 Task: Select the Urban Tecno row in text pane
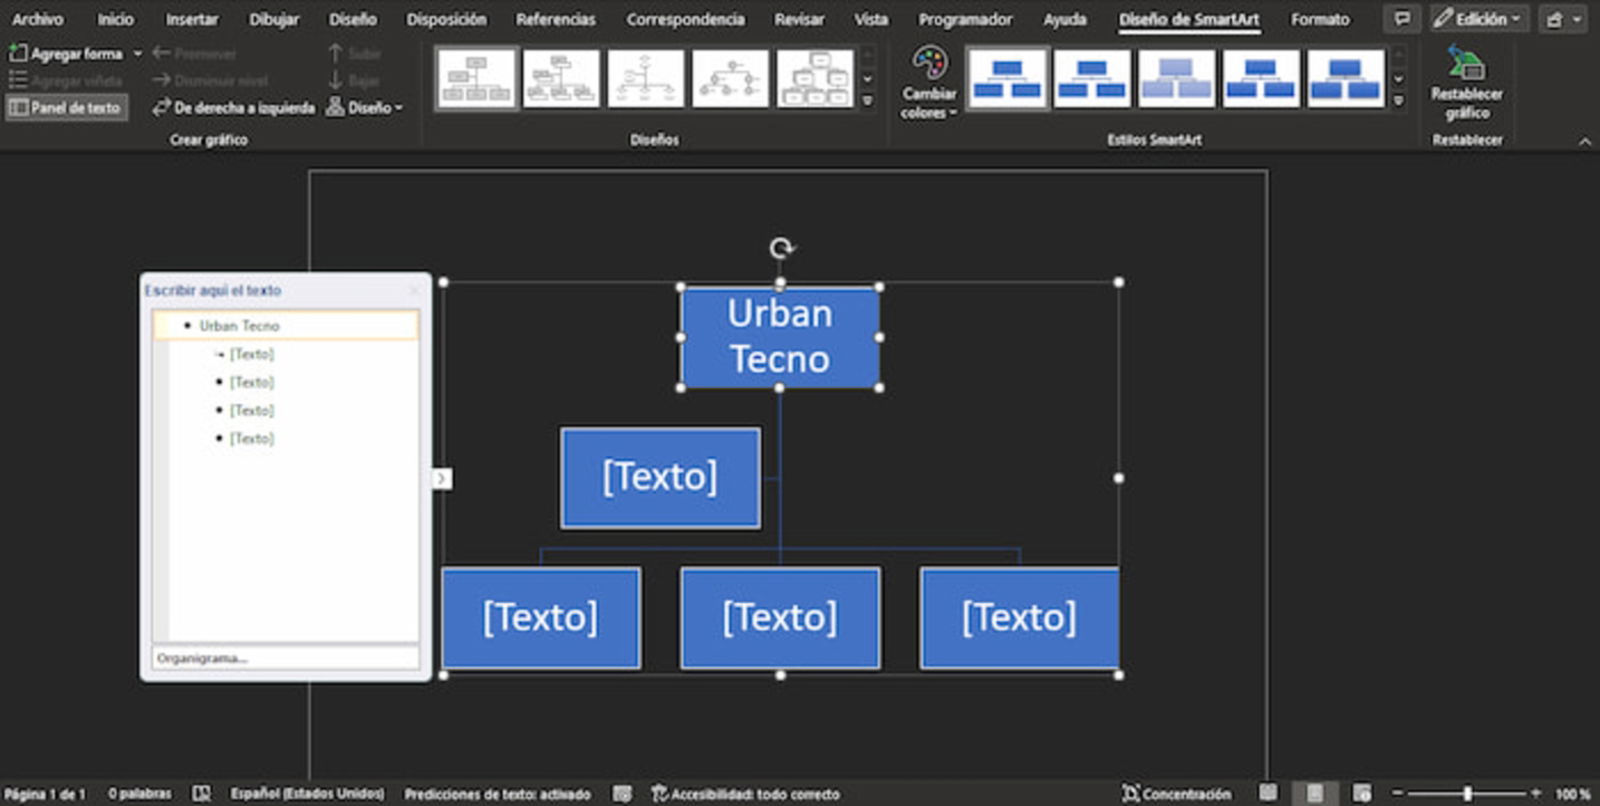[286, 326]
